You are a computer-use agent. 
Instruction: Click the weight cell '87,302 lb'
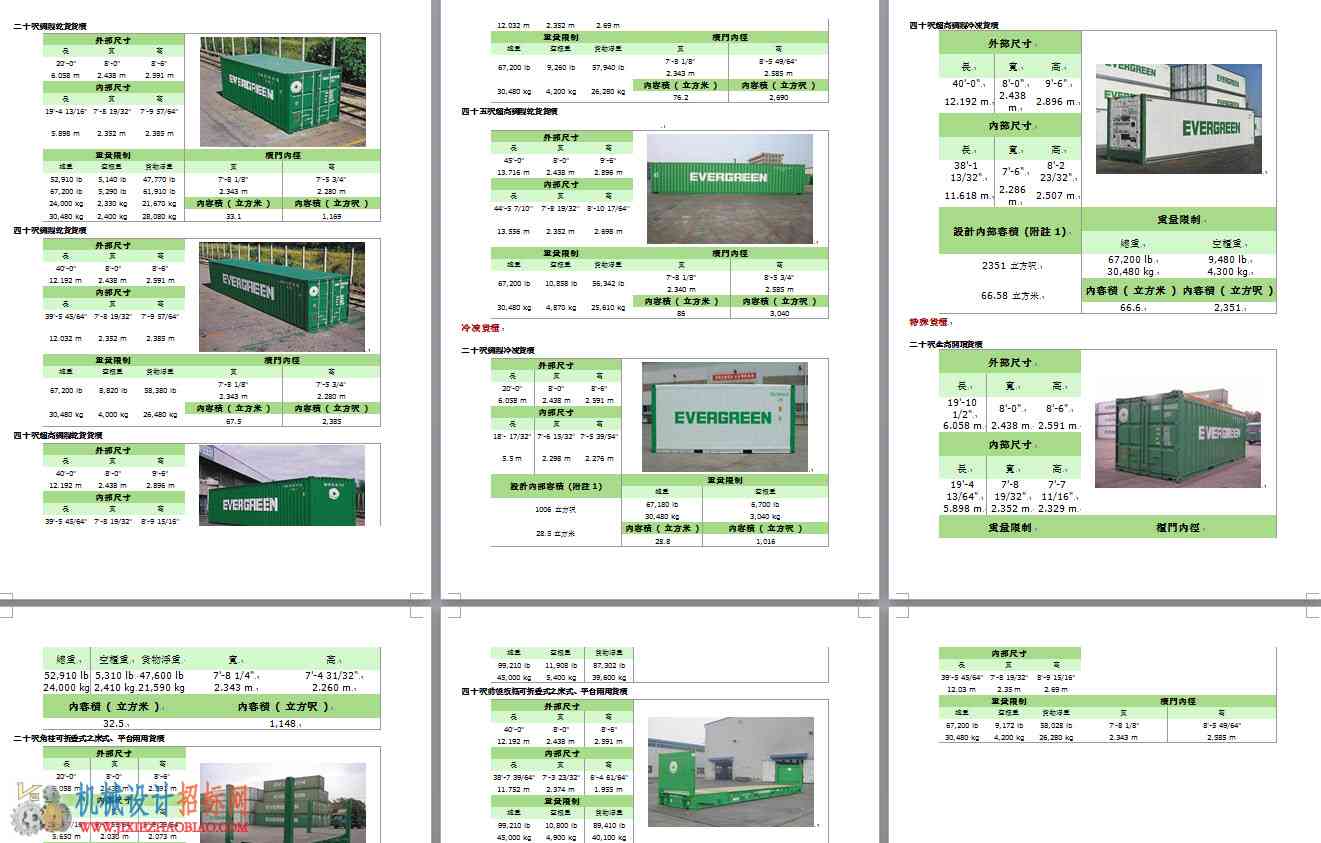607,664
